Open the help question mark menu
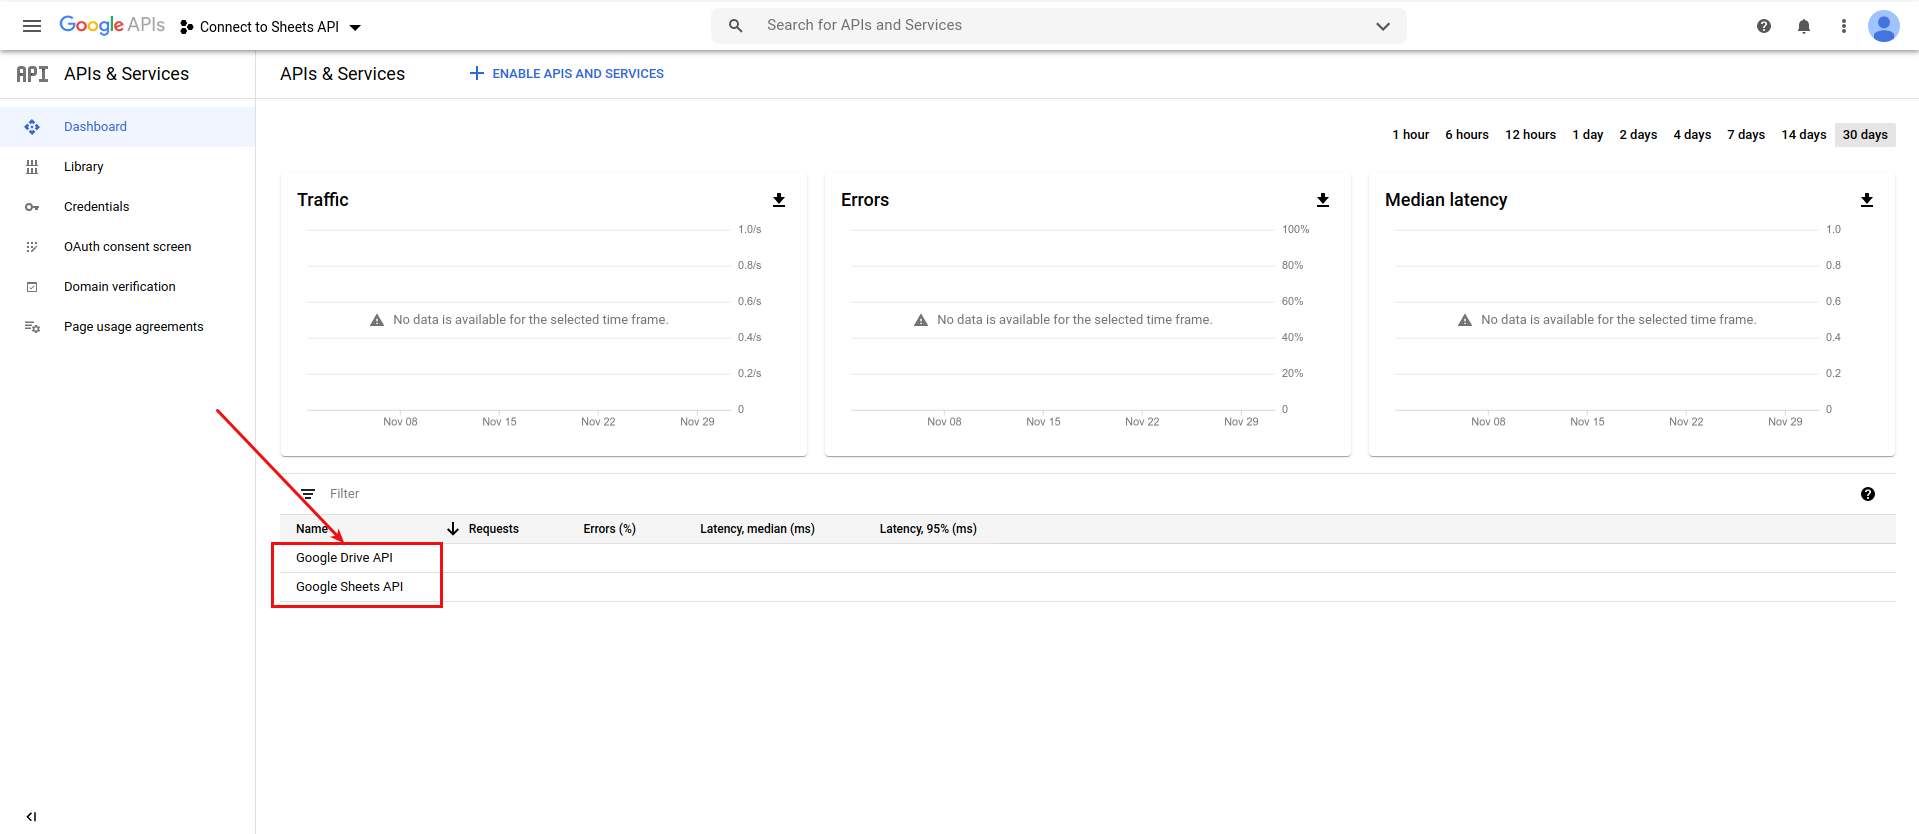1919x834 pixels. coord(1764,26)
